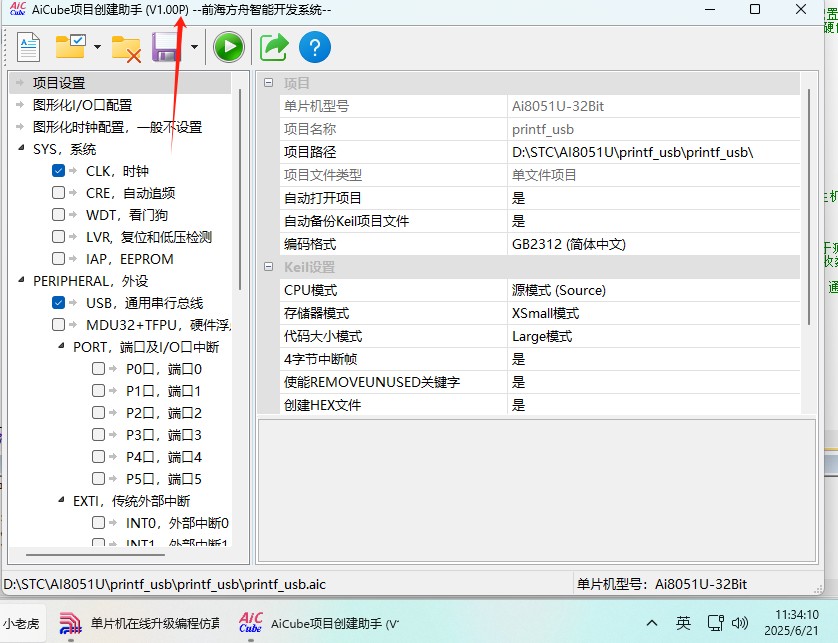
Task: Click the 自动打开项目 value 是
Action: pos(654,198)
